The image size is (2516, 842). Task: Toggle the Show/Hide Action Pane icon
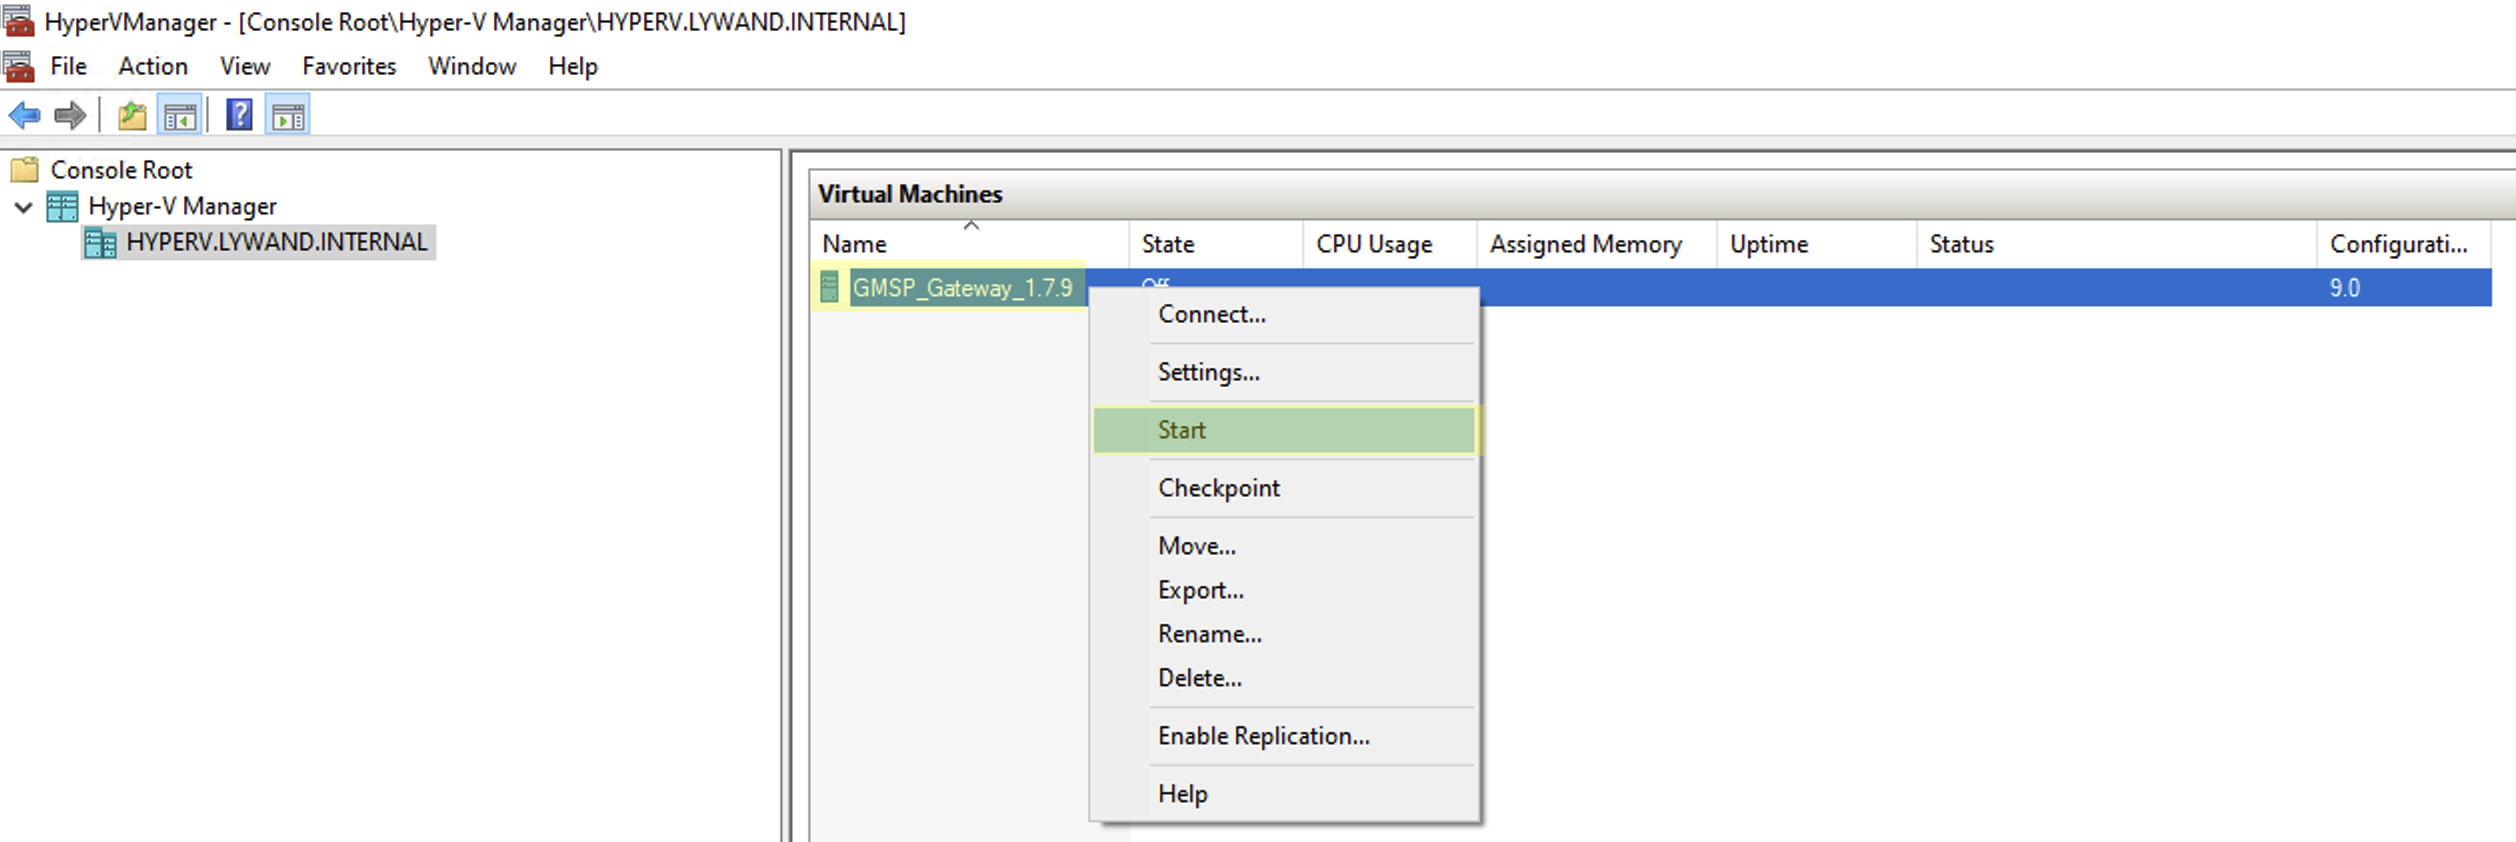[288, 116]
